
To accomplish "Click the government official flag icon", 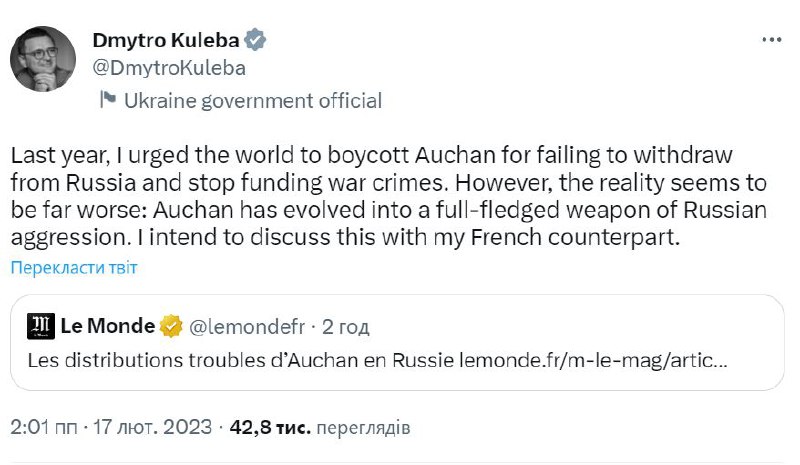I will [x=107, y=100].
